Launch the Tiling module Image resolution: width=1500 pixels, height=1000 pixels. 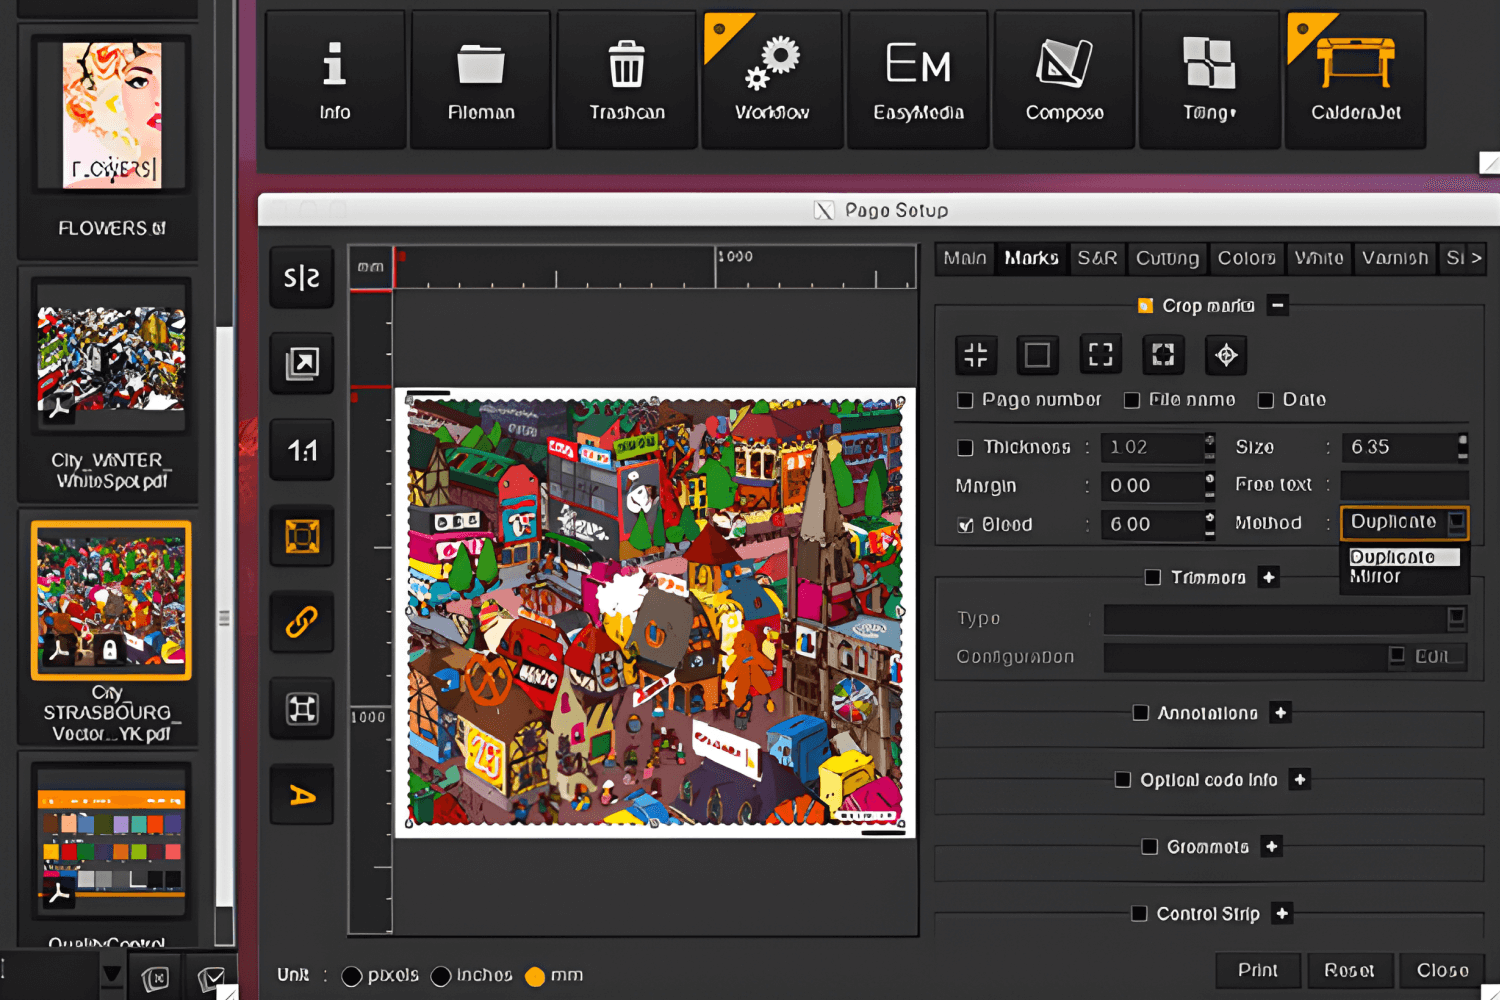[x=1210, y=80]
